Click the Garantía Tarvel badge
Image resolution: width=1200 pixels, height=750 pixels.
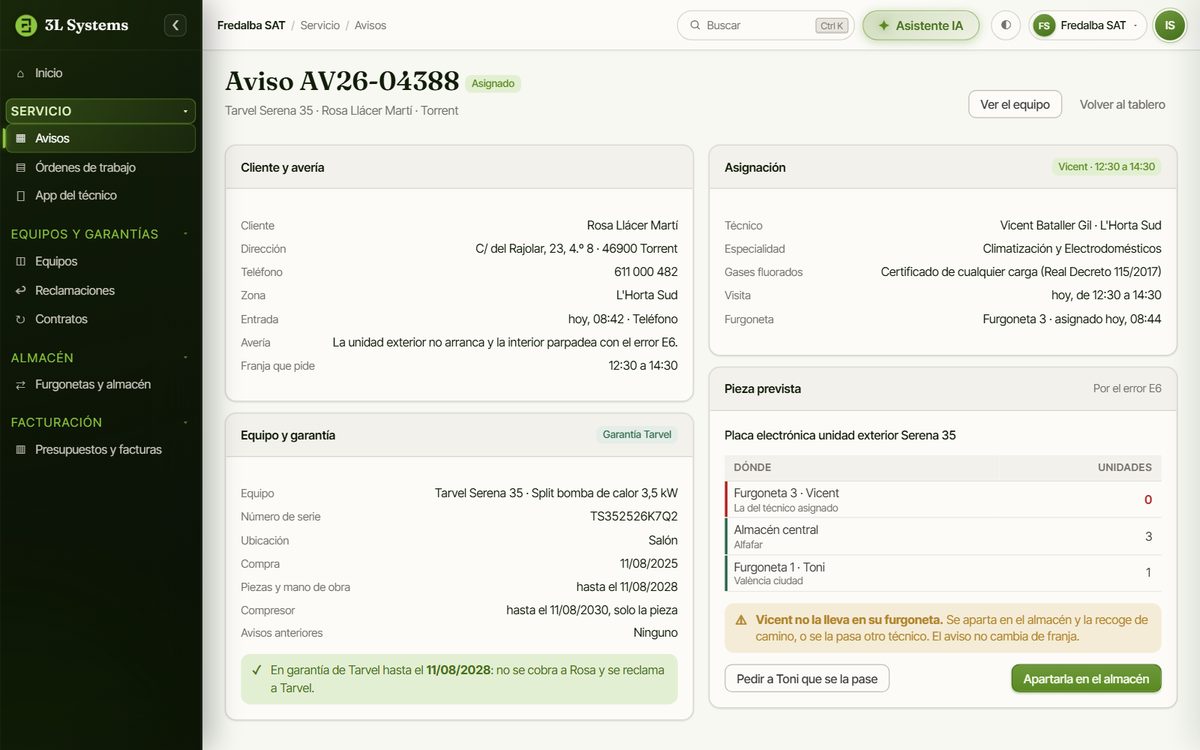coord(637,435)
